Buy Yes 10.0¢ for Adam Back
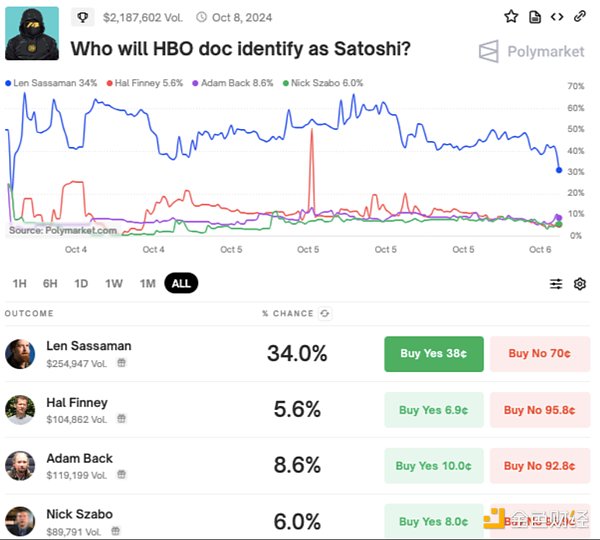 434,465
